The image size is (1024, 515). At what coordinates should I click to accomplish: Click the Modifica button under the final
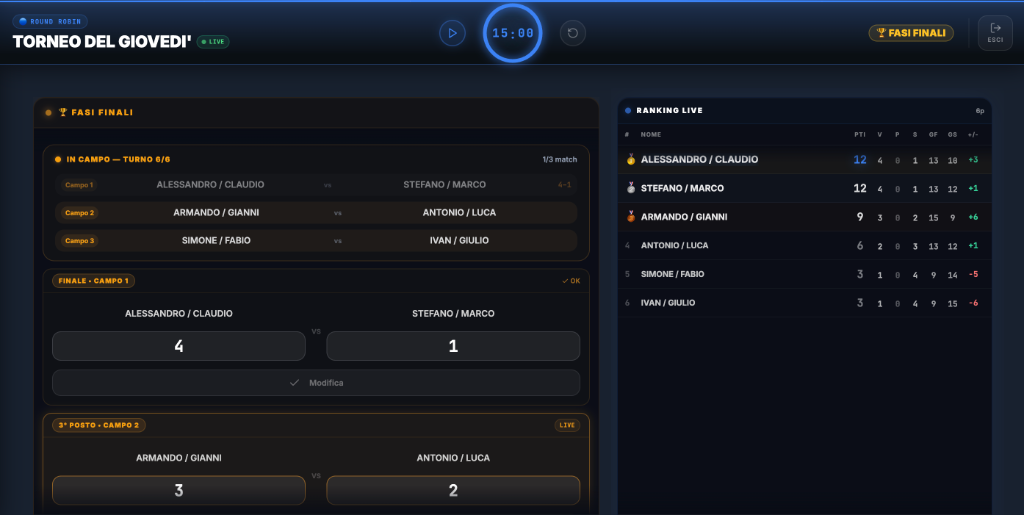[x=316, y=382]
